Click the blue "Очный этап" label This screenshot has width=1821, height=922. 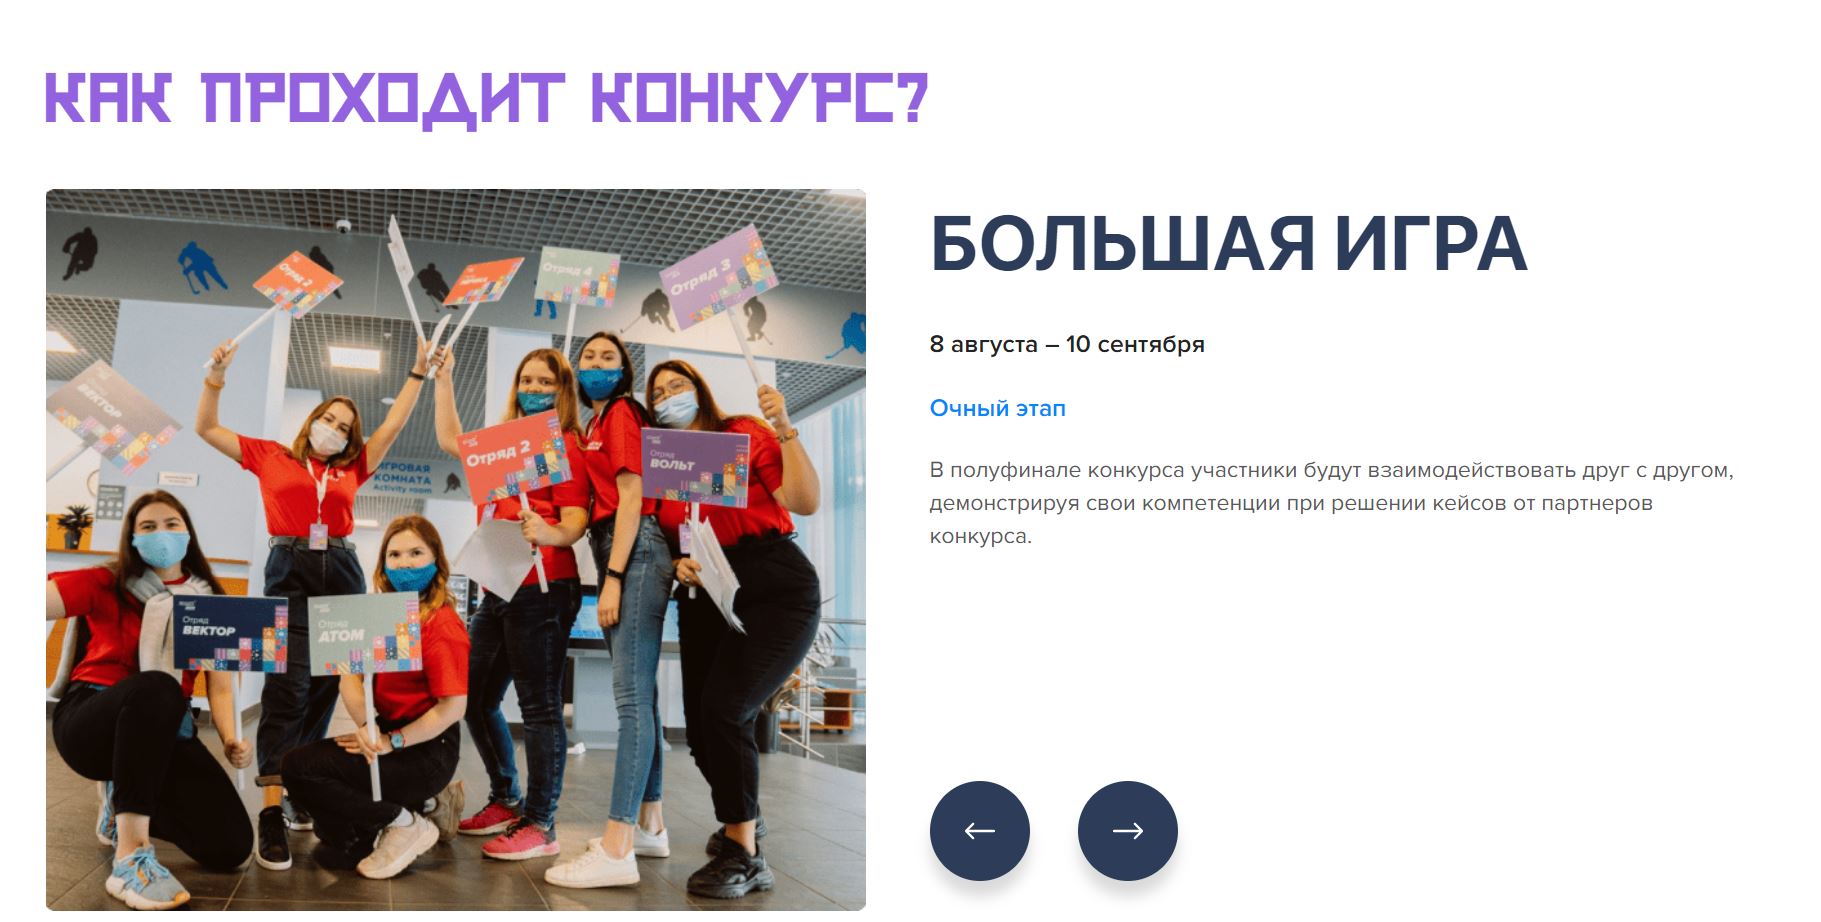(997, 408)
